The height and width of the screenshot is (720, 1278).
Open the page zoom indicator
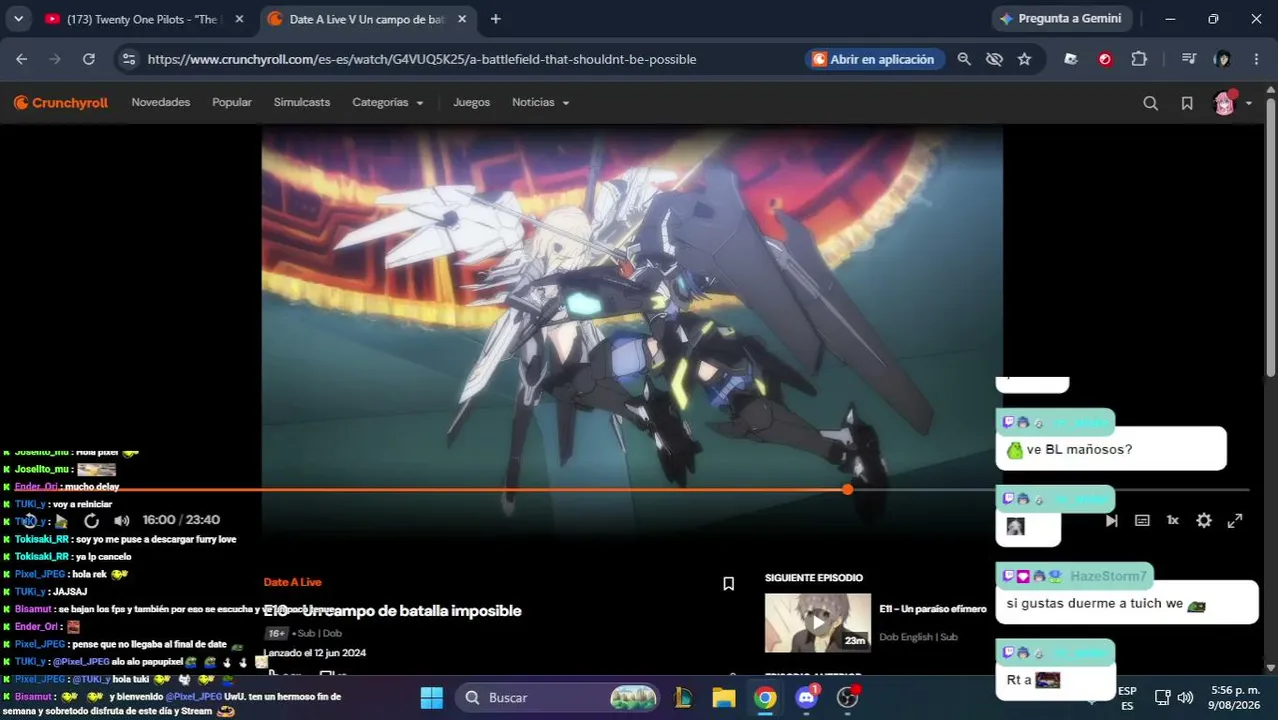[x=964, y=59]
